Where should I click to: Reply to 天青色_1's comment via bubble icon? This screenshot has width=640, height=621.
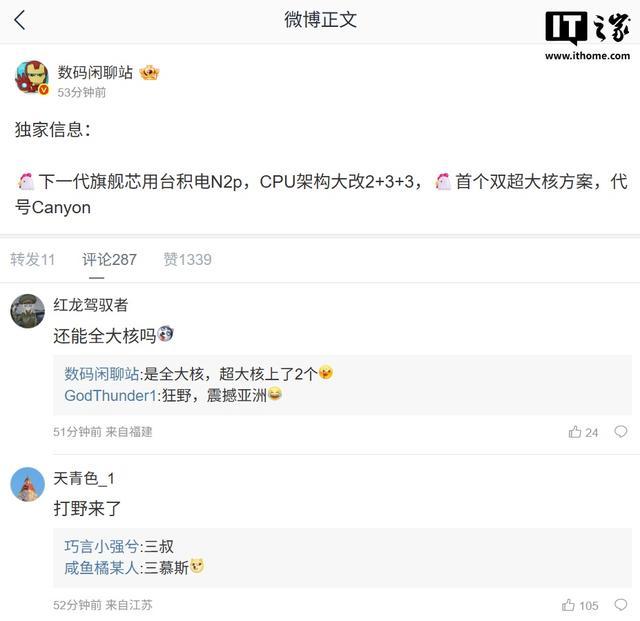click(621, 605)
